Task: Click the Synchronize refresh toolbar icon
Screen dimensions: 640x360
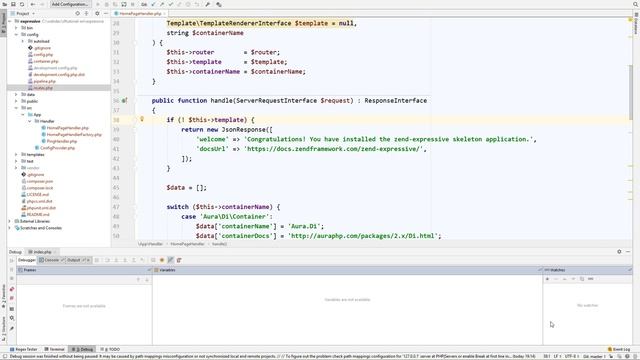Action: (x=22, y=4)
